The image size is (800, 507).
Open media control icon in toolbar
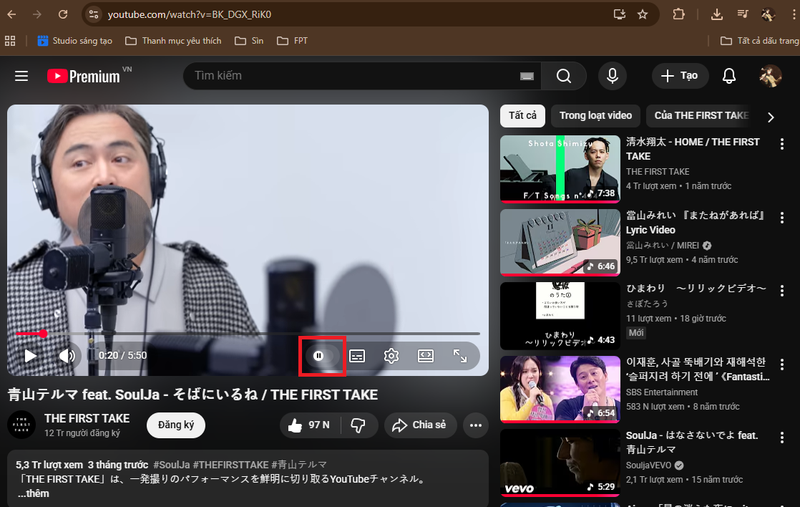click(743, 14)
